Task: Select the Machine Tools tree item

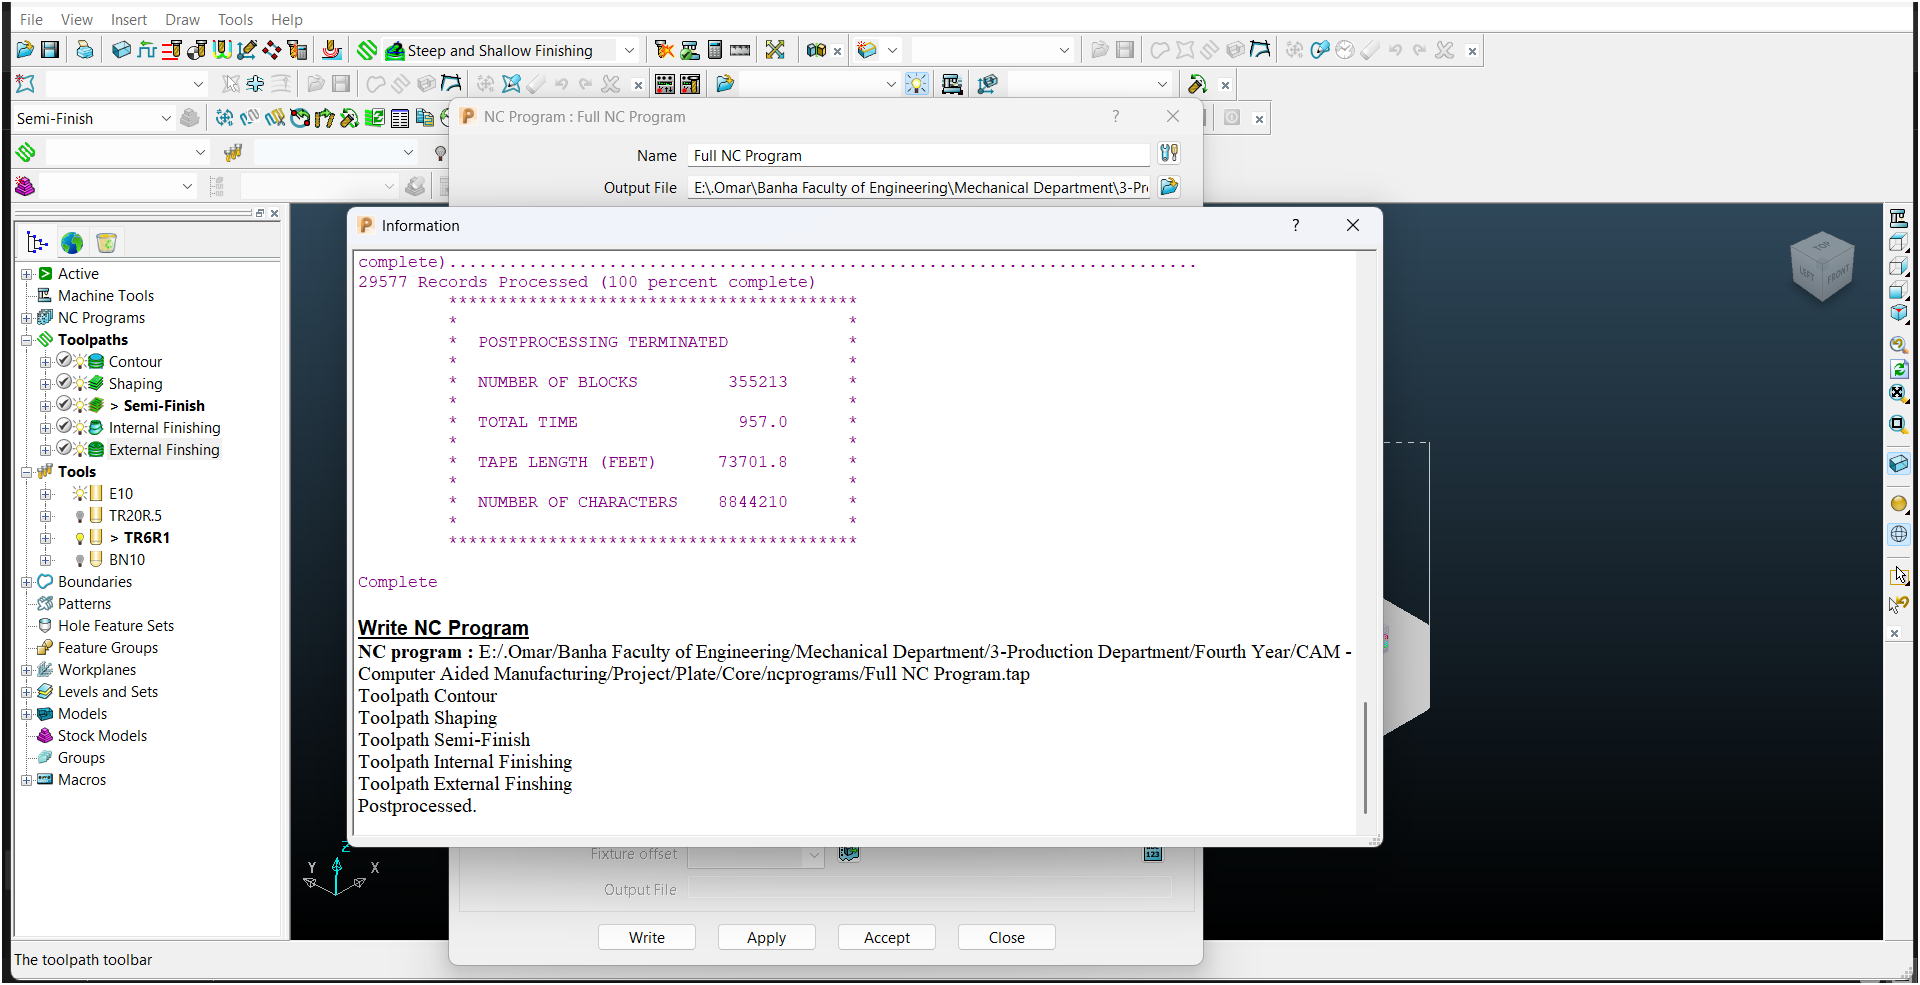Action: tap(106, 296)
